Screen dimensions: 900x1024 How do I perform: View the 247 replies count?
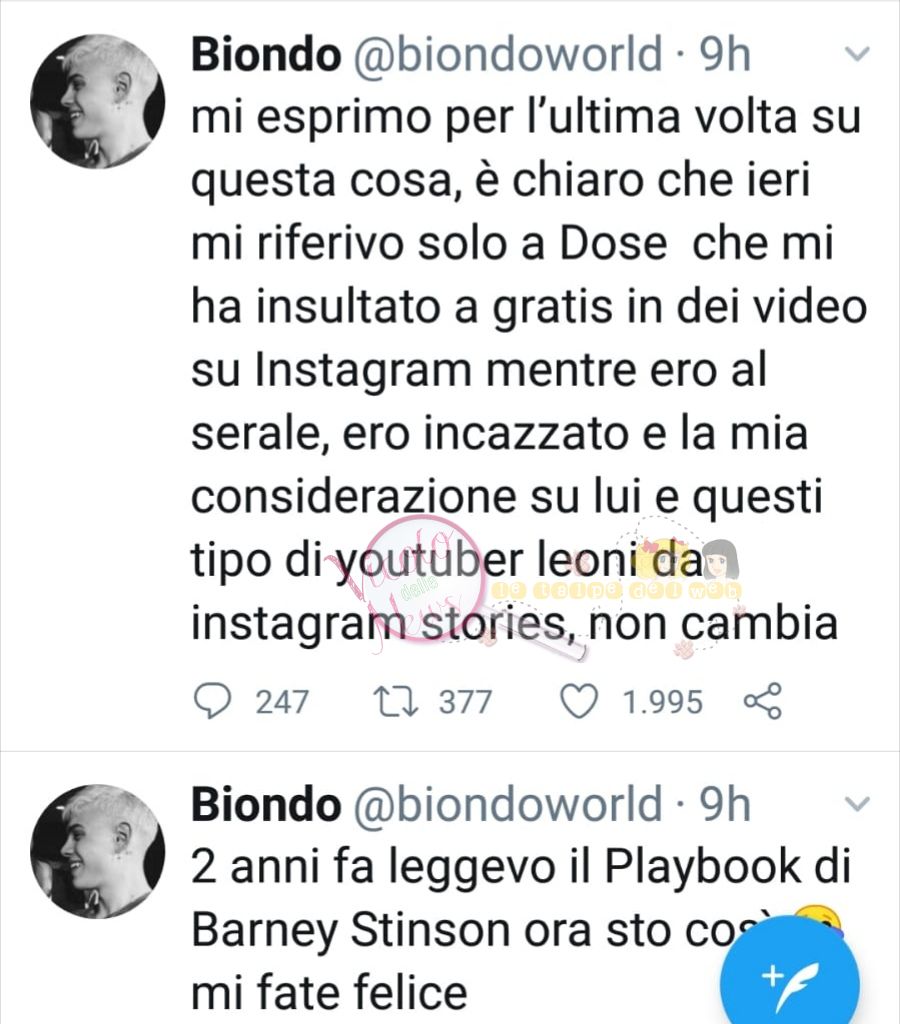pos(281,703)
